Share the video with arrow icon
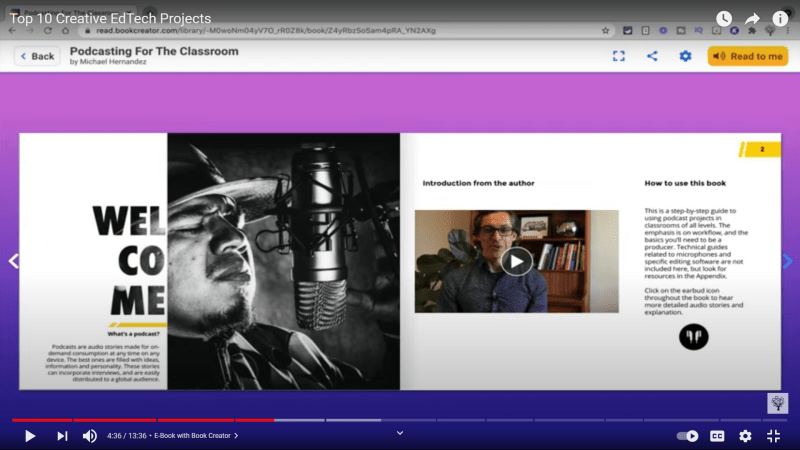 [x=752, y=19]
